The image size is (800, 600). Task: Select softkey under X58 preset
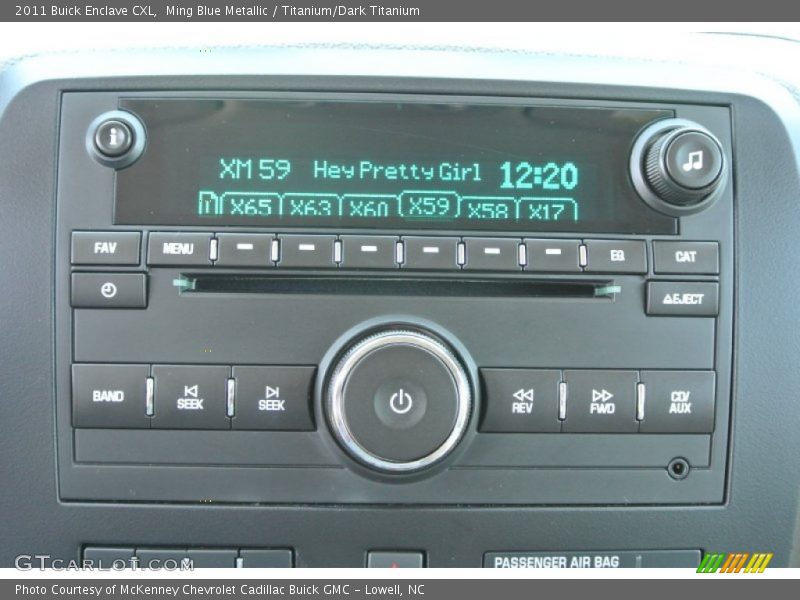tap(492, 254)
